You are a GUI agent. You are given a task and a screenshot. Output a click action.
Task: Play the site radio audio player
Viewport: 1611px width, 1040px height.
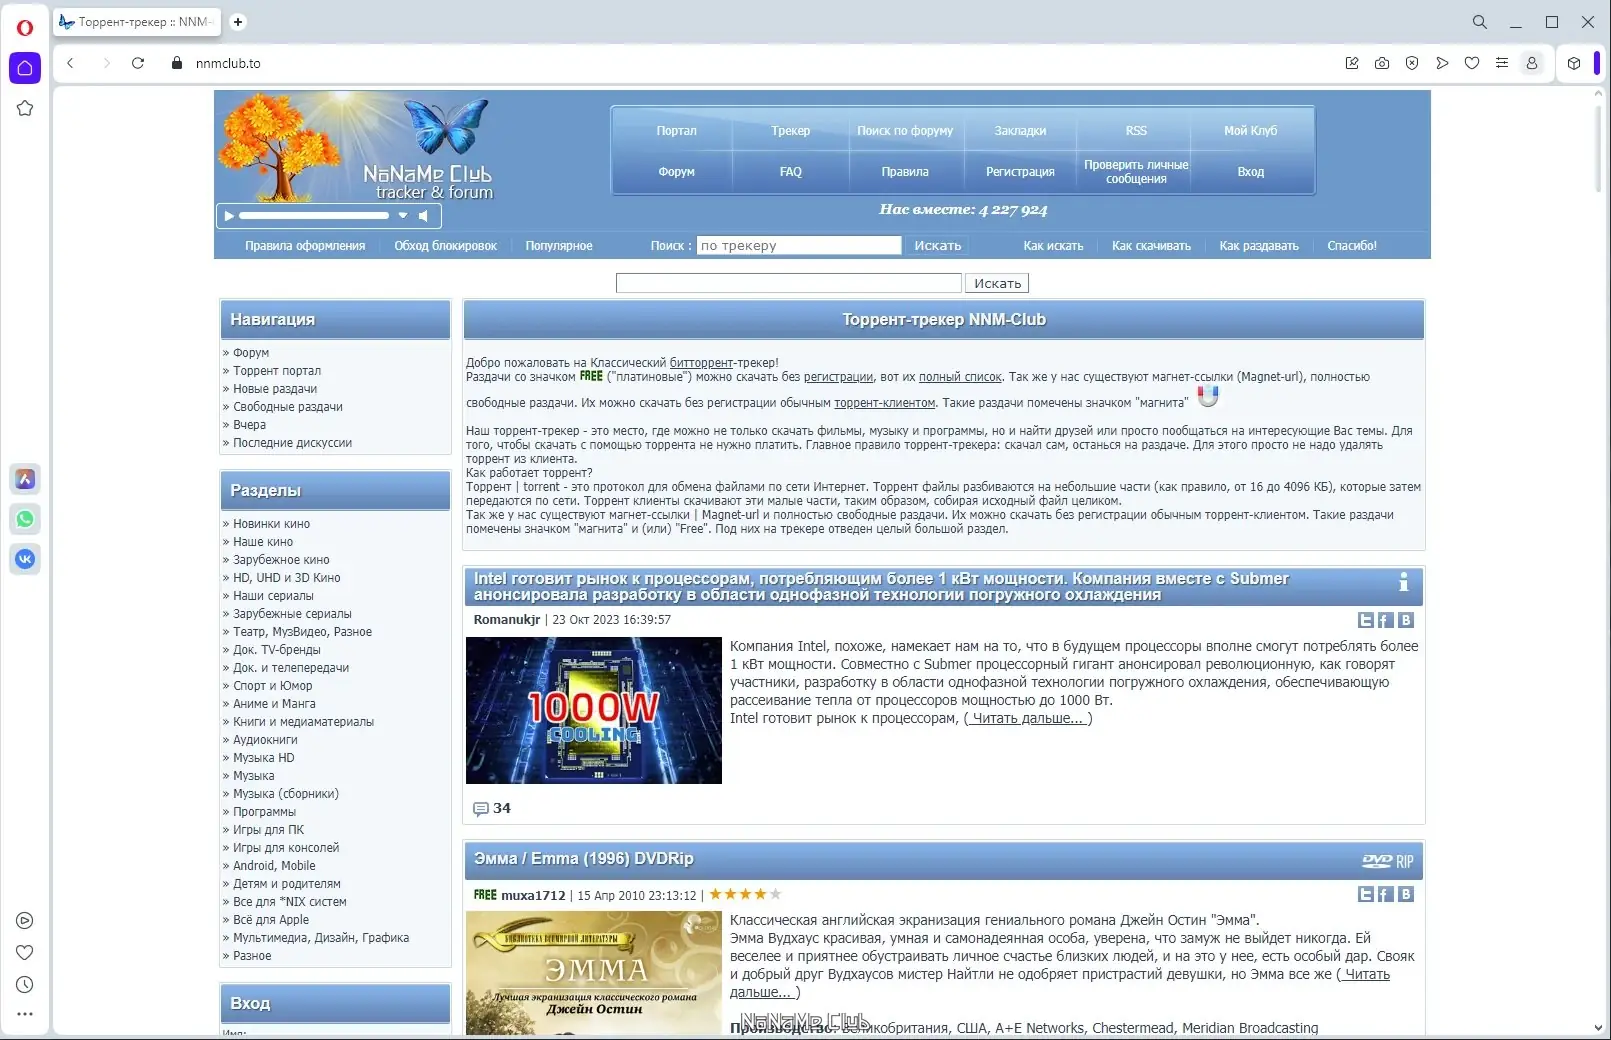coord(229,216)
